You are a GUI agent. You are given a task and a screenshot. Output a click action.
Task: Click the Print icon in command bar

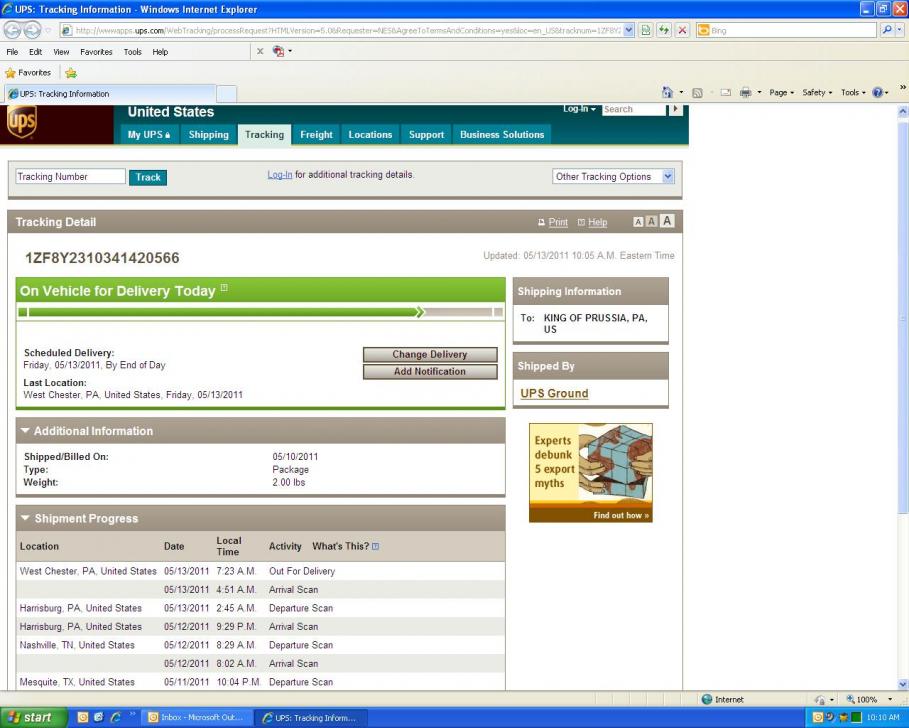tap(746, 92)
